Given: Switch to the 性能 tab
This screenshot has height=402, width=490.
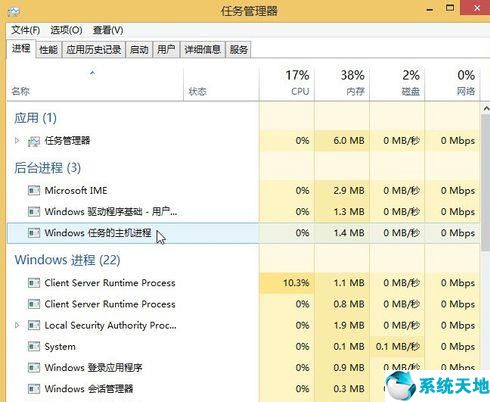Looking at the screenshot, I should point(49,50).
